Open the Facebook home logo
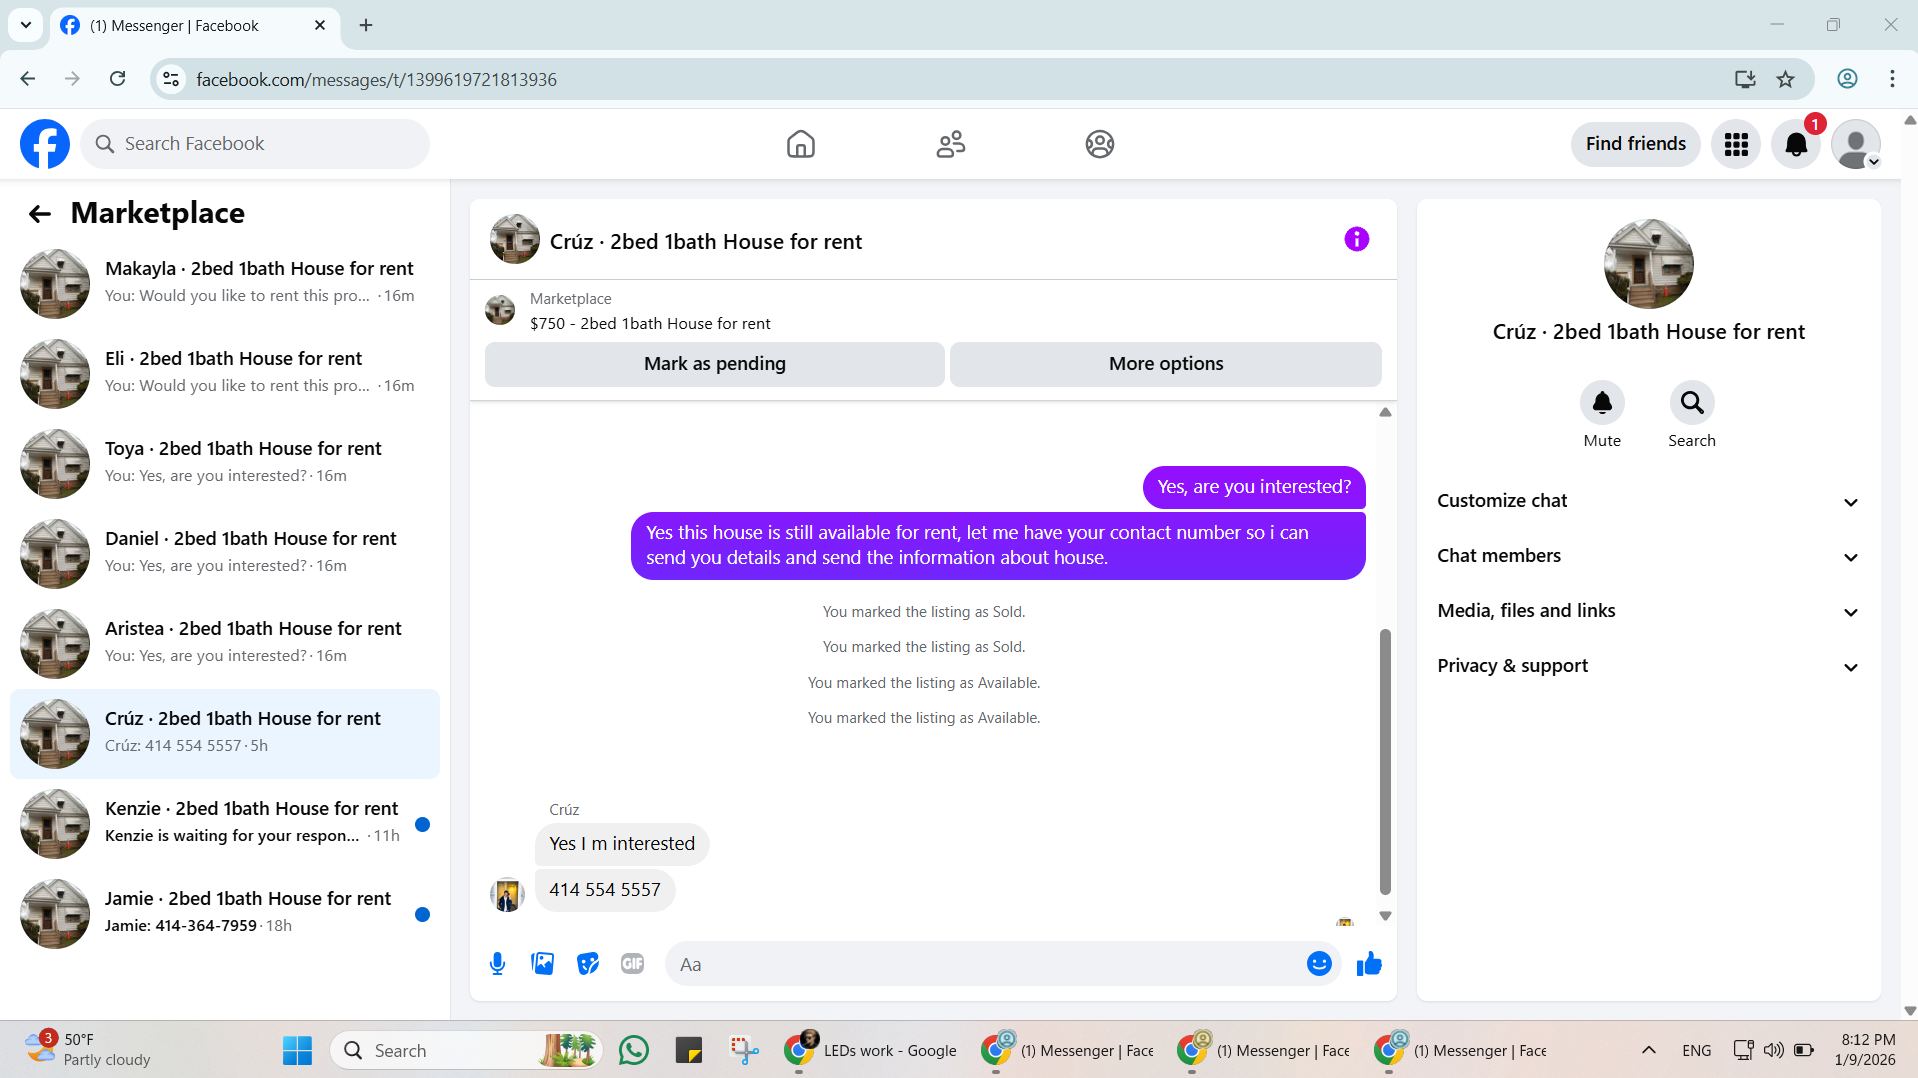 pyautogui.click(x=45, y=144)
